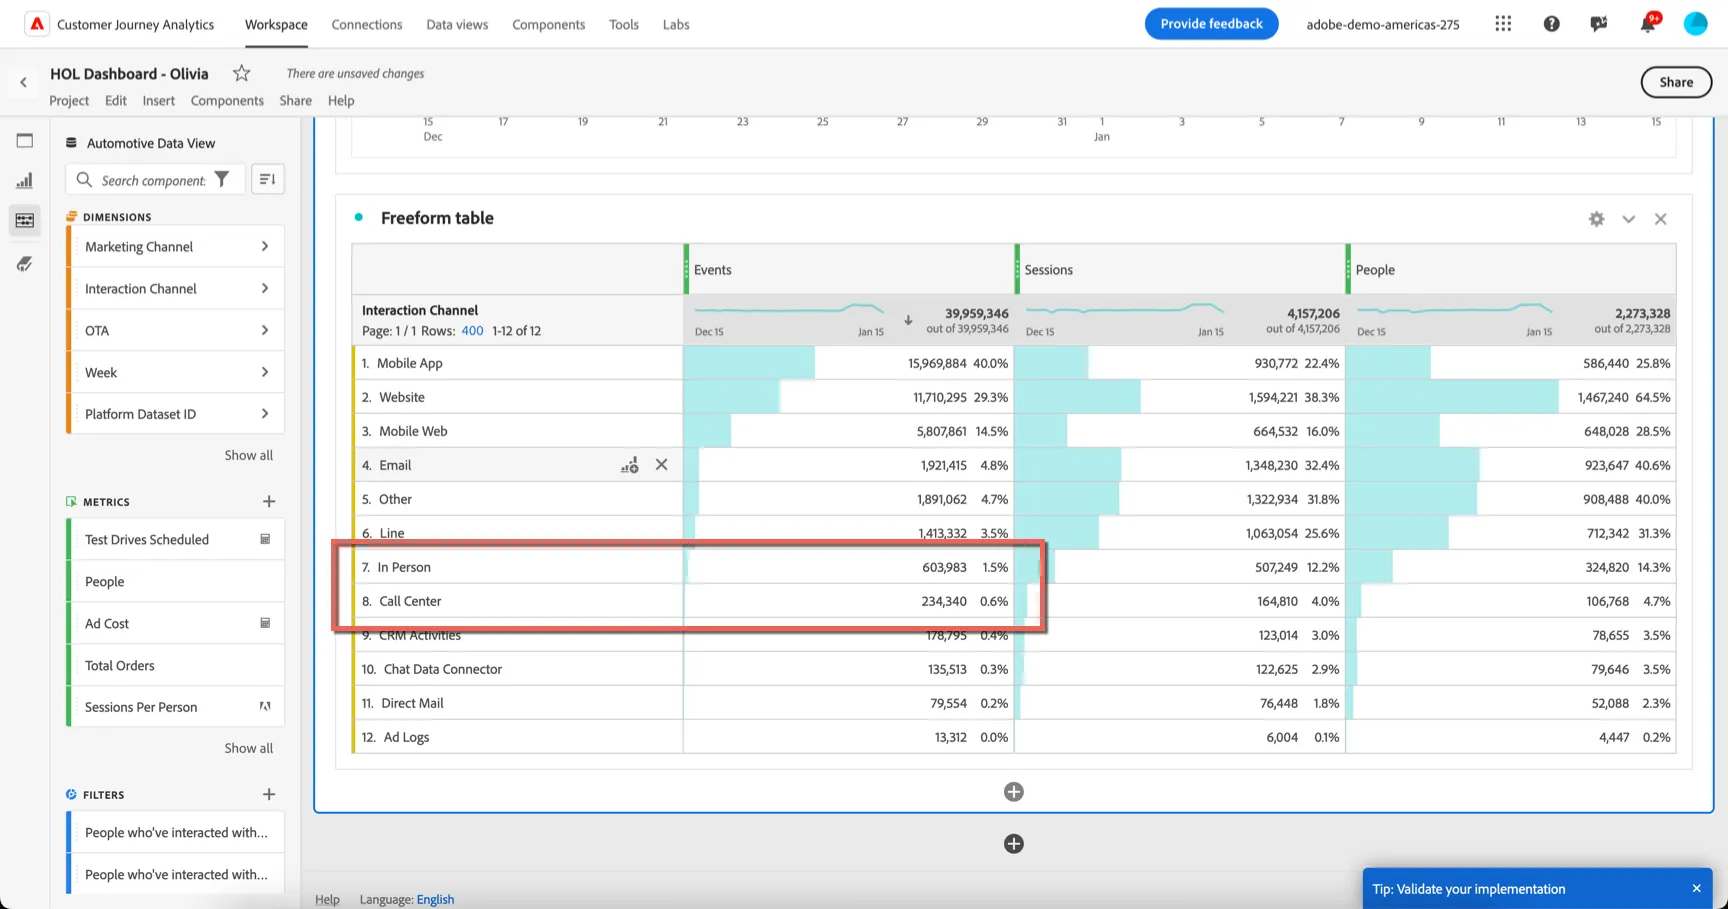
Task: Click the filter funnel icon in component search
Action: [x=222, y=180]
